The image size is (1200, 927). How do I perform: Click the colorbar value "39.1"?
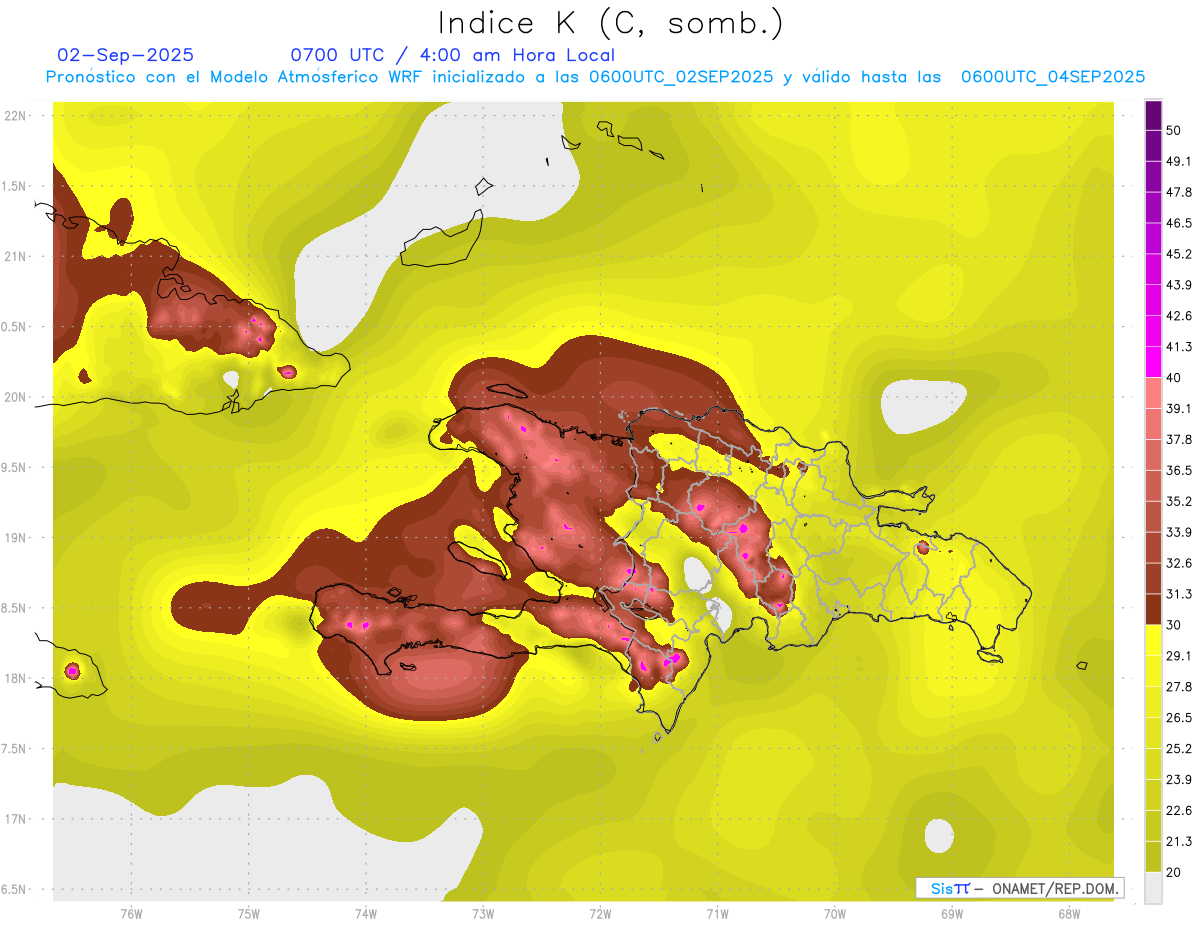(x=1179, y=408)
